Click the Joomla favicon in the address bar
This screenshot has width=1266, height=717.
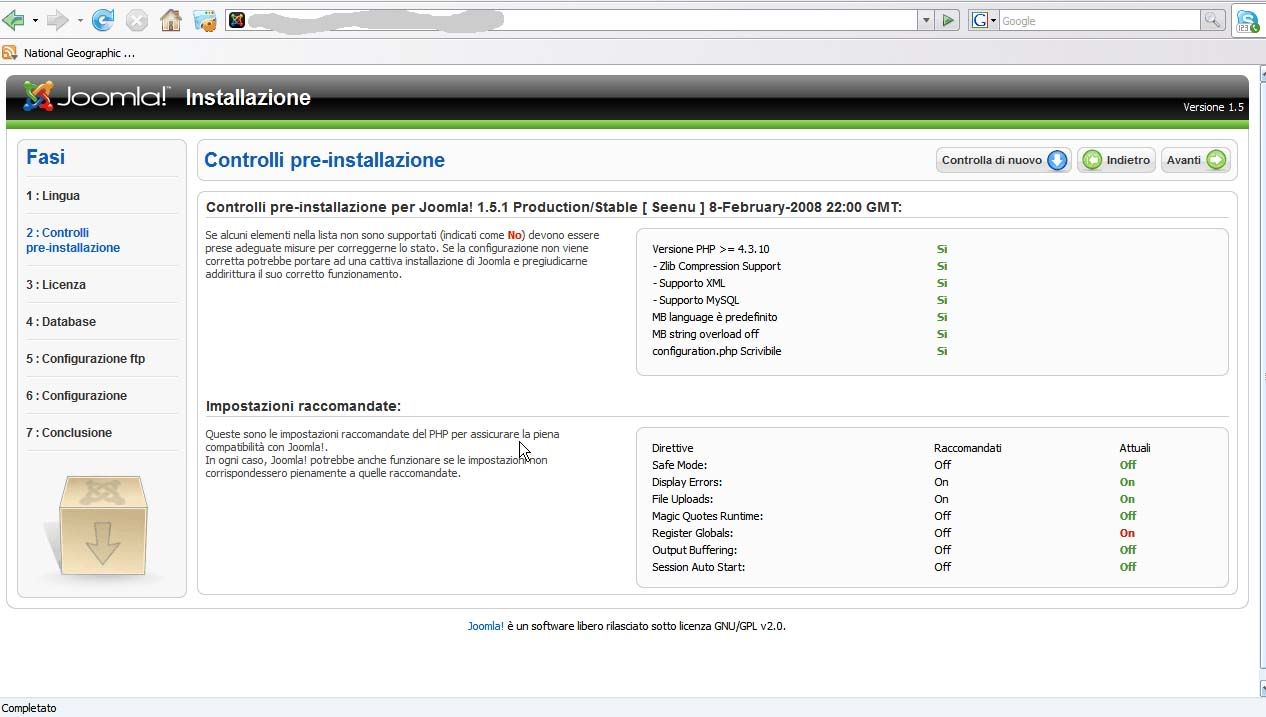pyautogui.click(x=237, y=20)
